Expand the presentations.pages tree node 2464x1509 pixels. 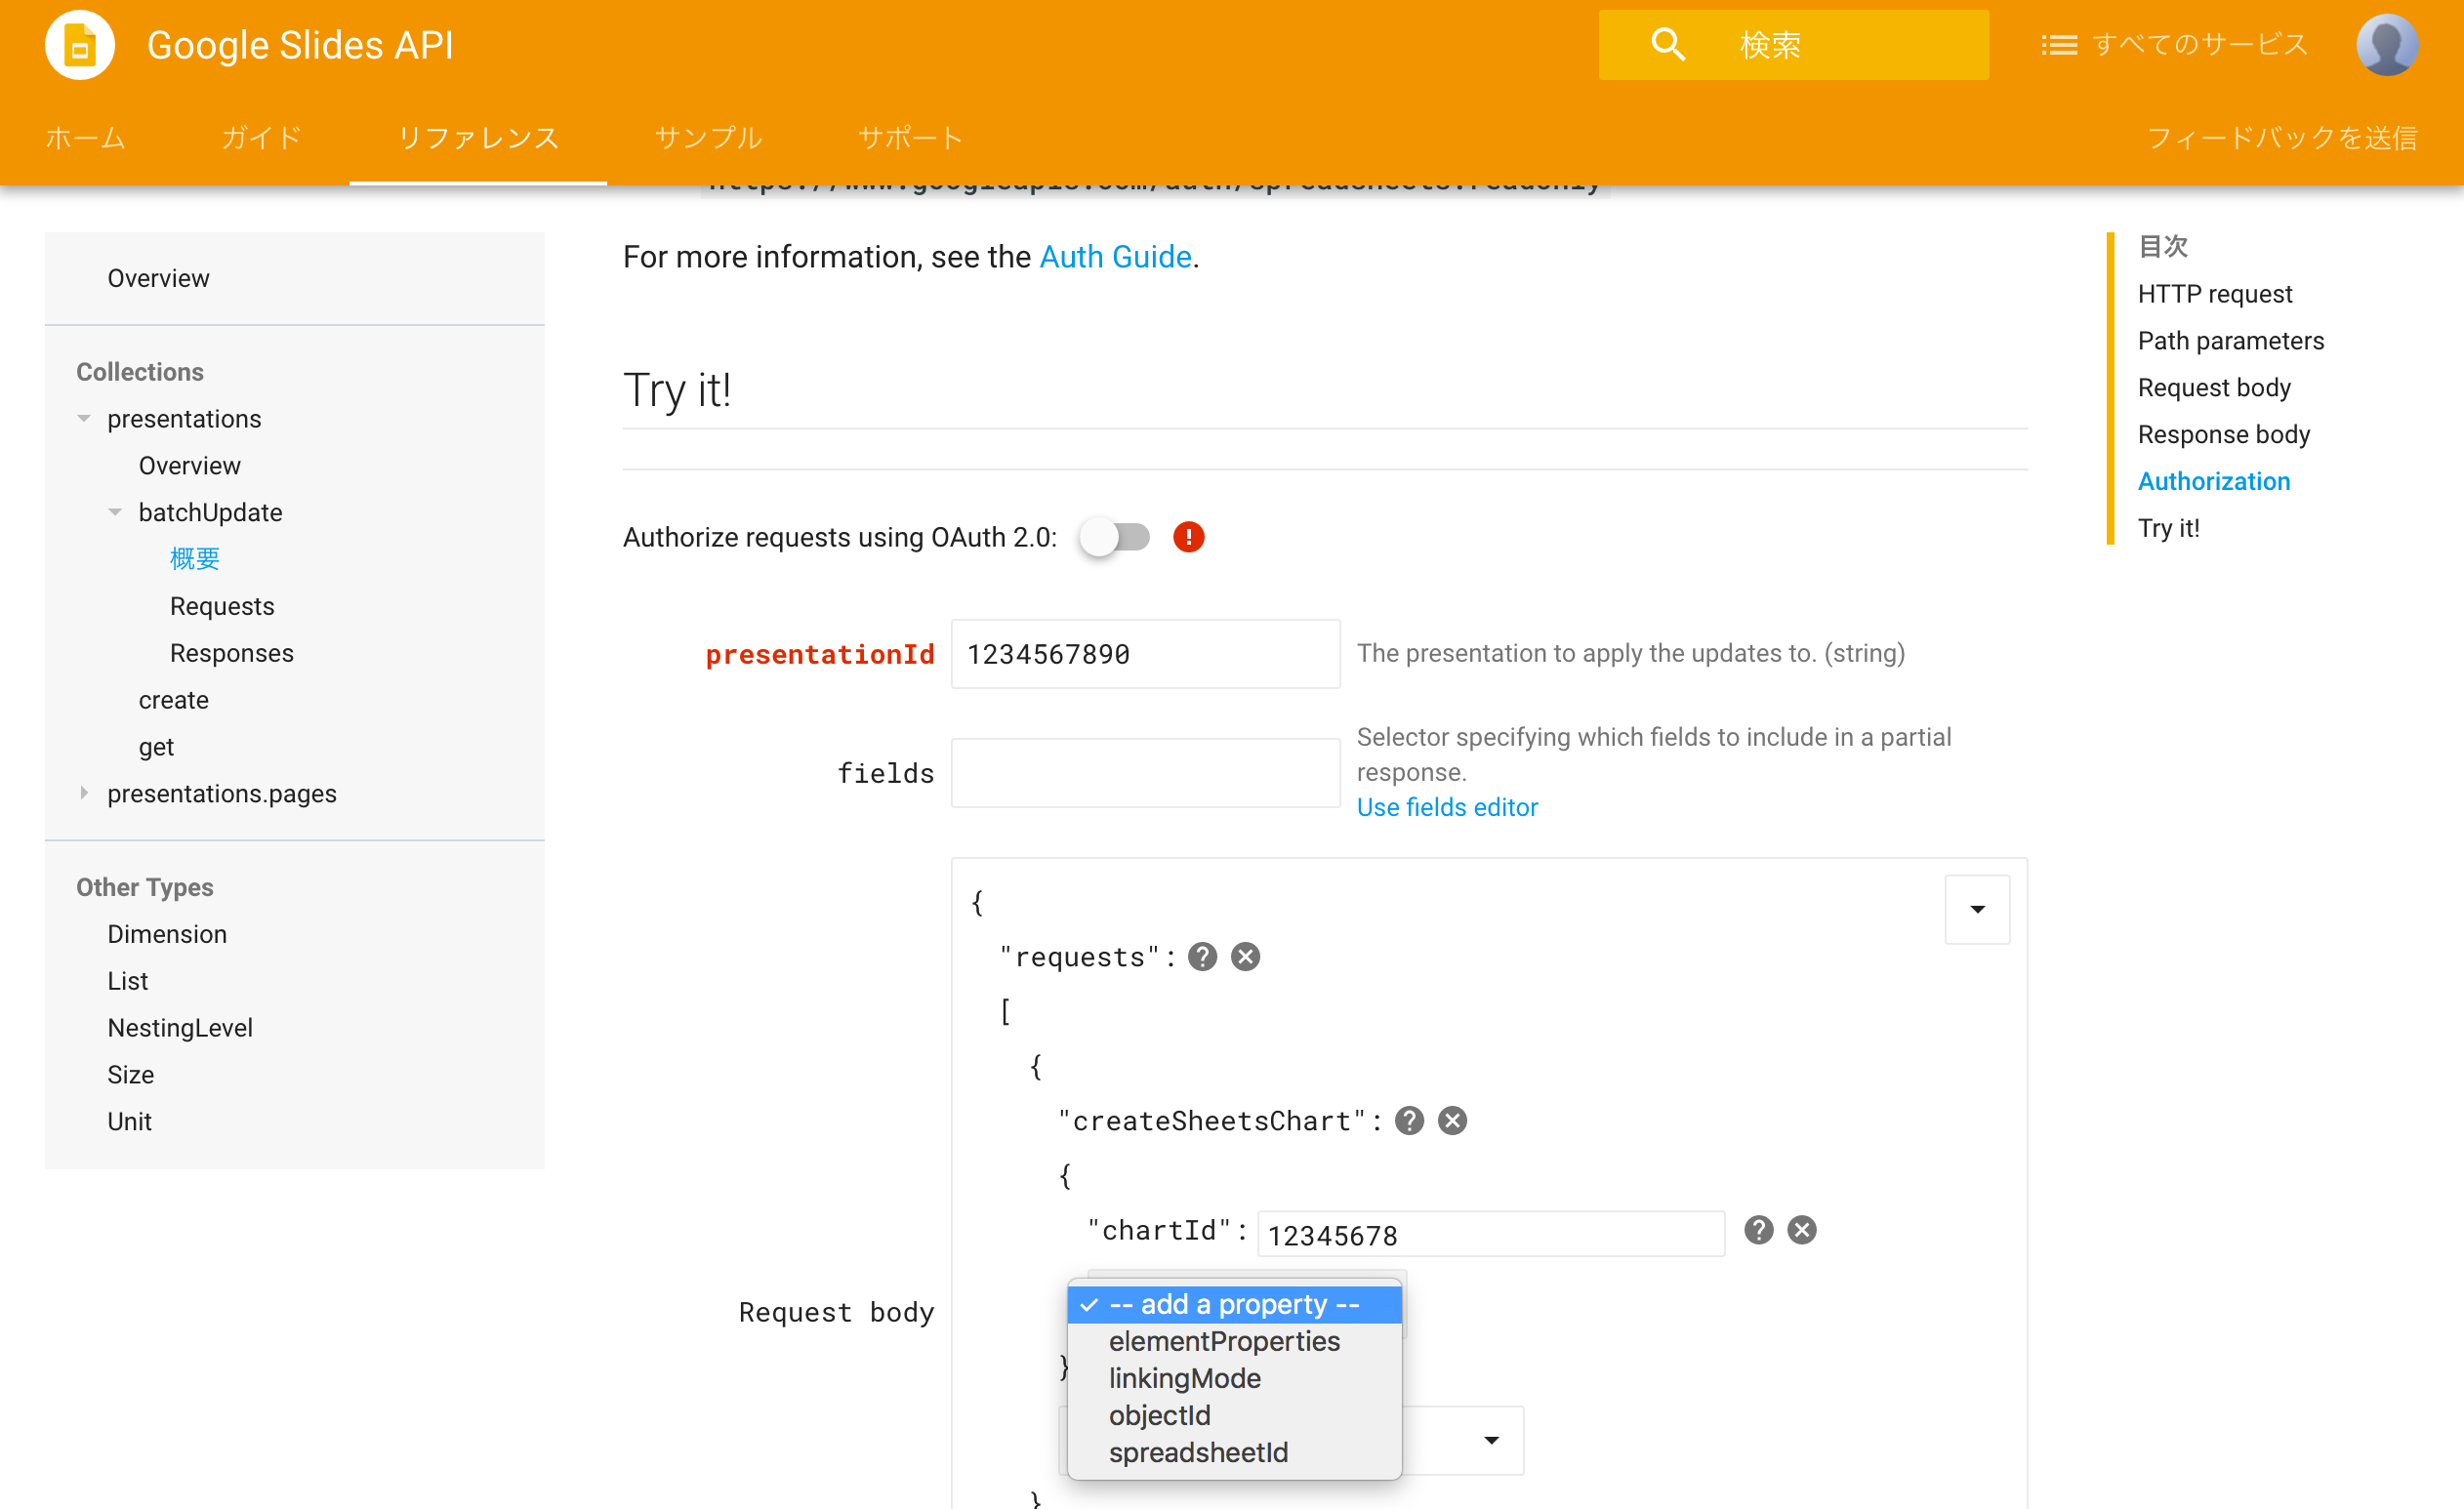84,793
